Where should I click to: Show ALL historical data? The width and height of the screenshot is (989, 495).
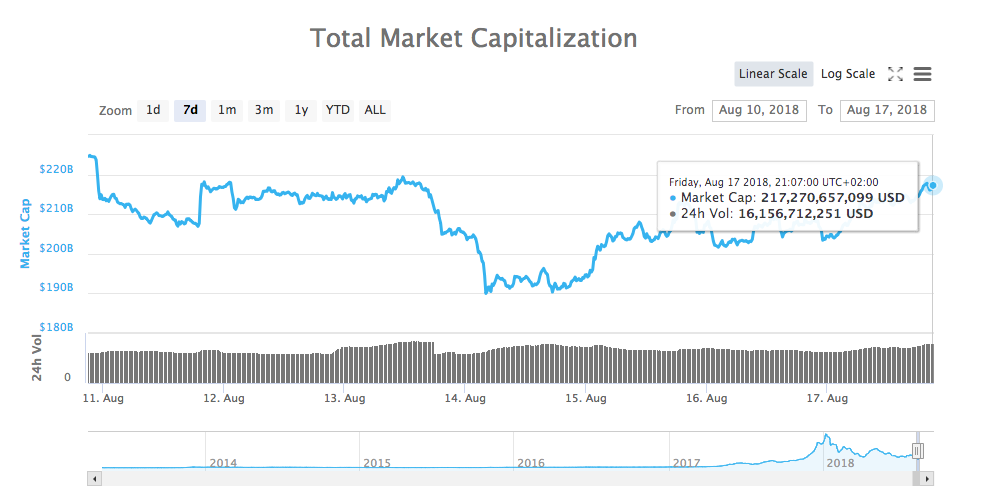point(375,110)
